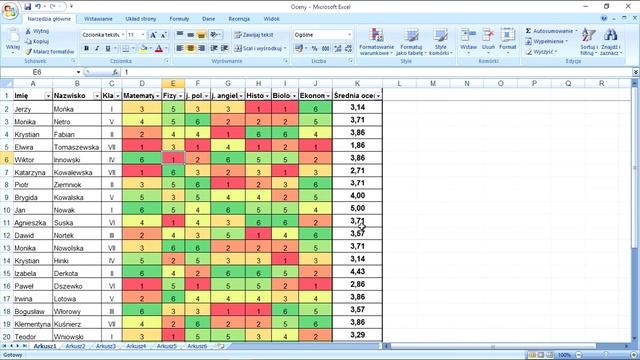Center cell text horizontally

[x=190, y=49]
